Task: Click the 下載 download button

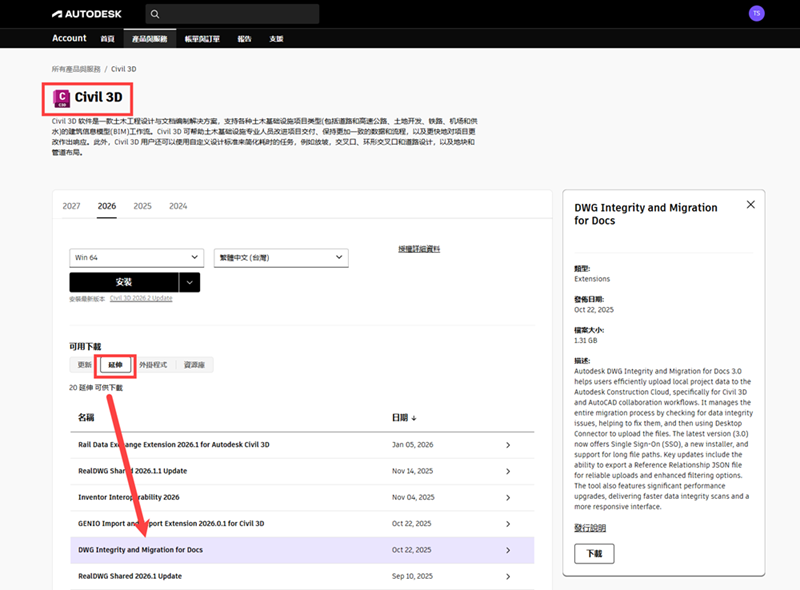Action: (594, 554)
